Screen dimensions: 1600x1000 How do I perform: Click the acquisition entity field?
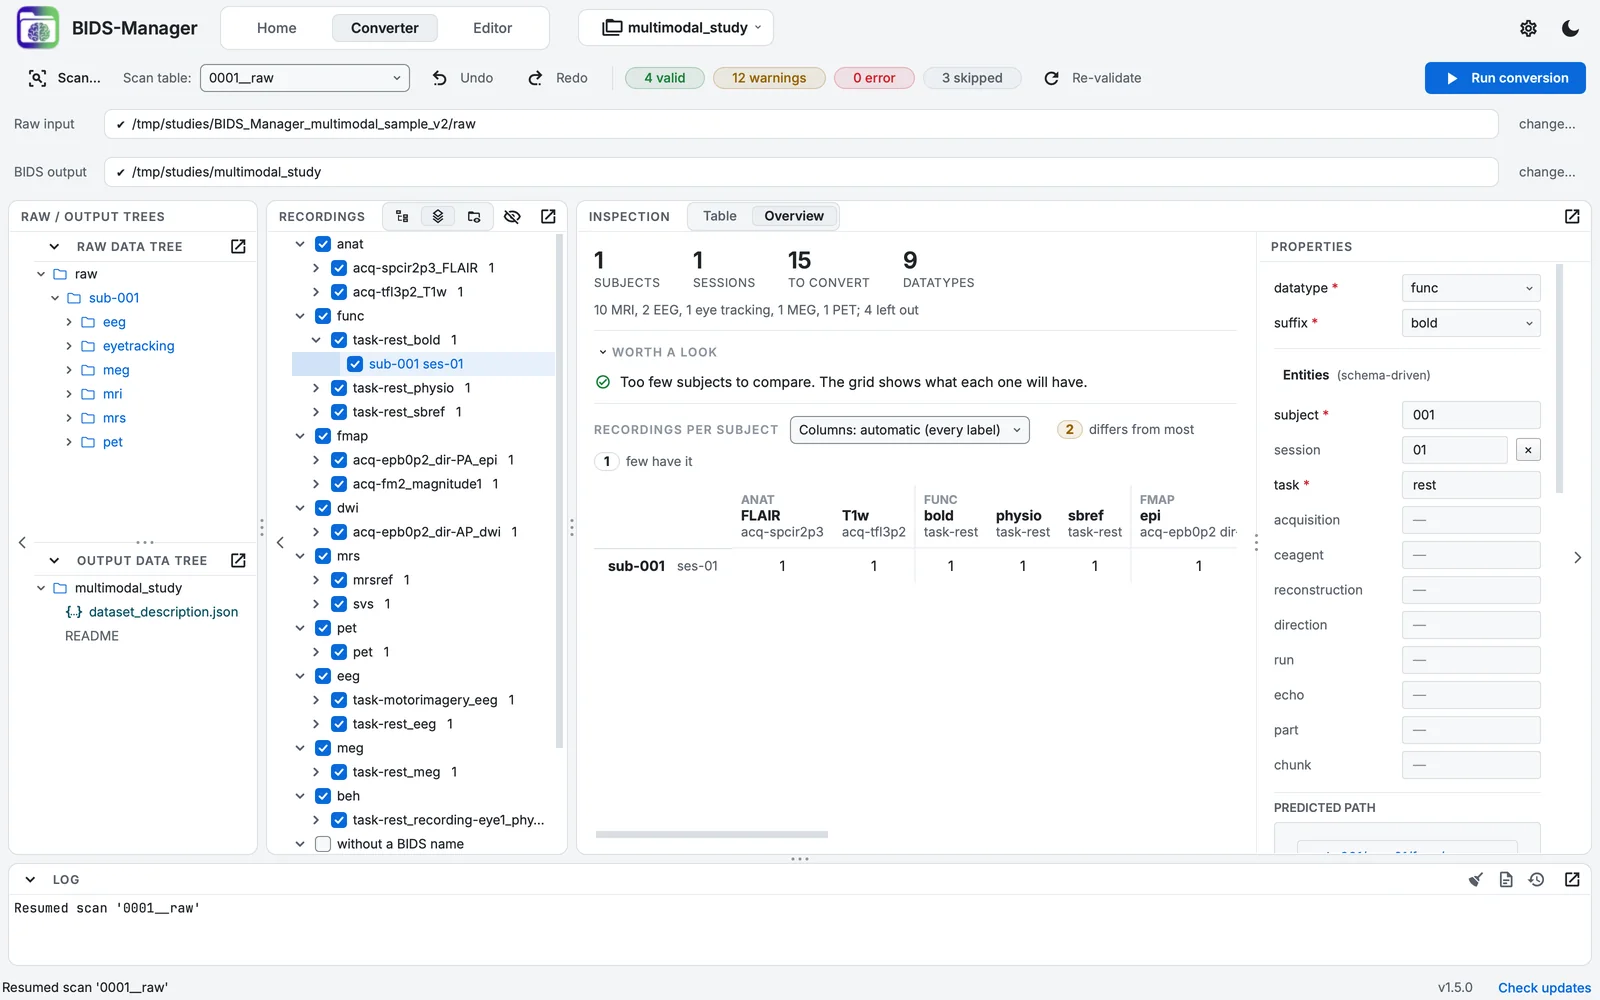1471,520
